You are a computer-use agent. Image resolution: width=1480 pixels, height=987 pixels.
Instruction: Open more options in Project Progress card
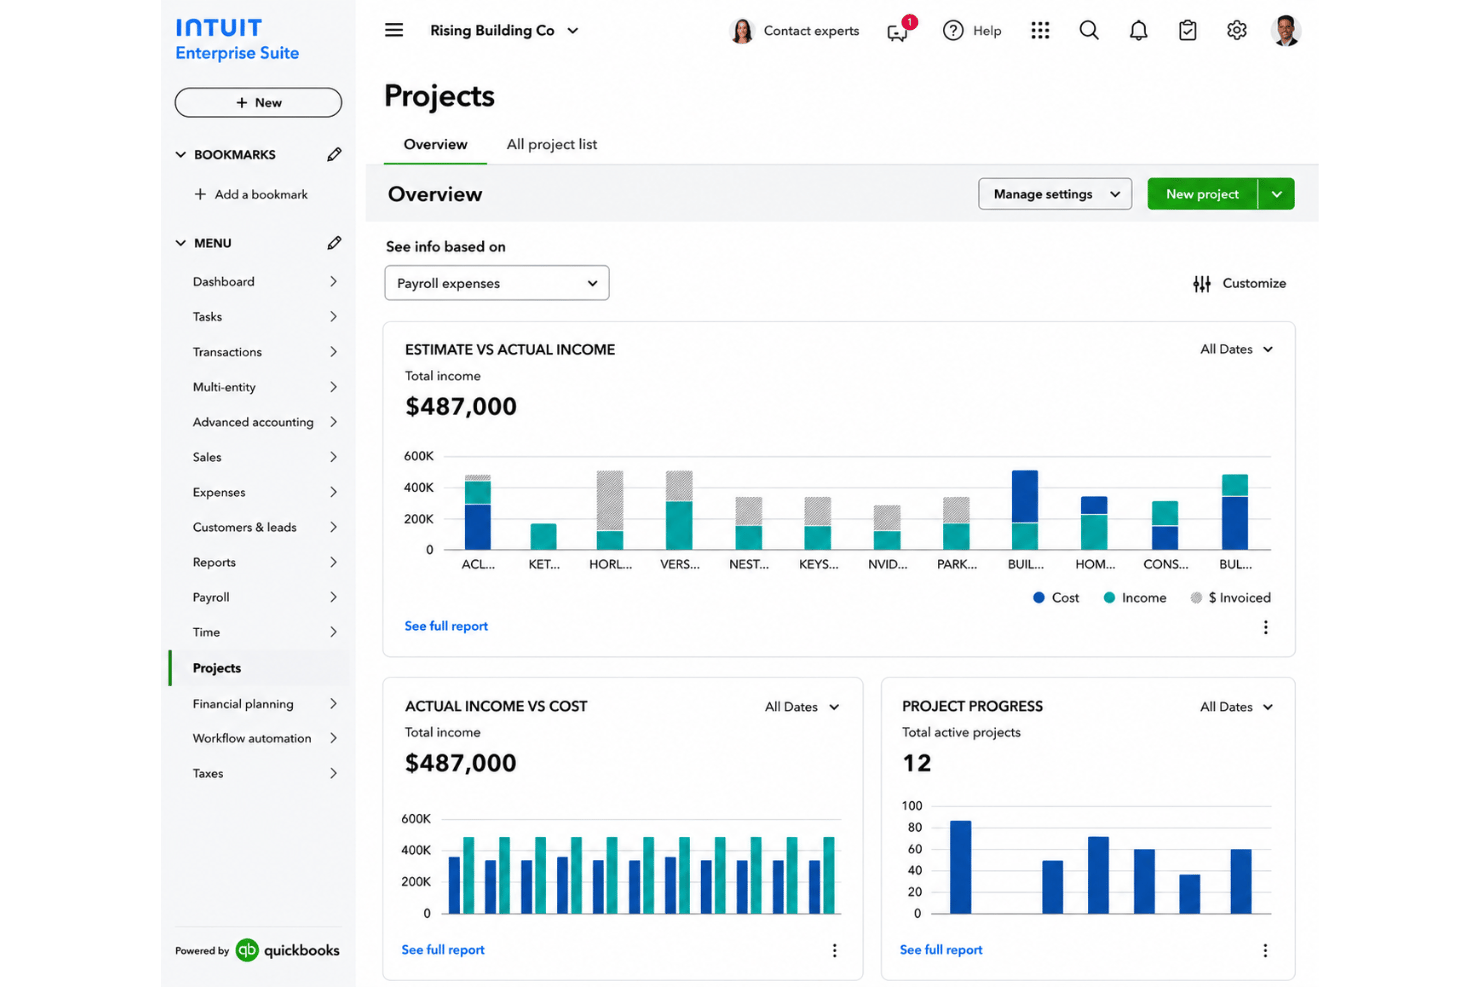1265,950
